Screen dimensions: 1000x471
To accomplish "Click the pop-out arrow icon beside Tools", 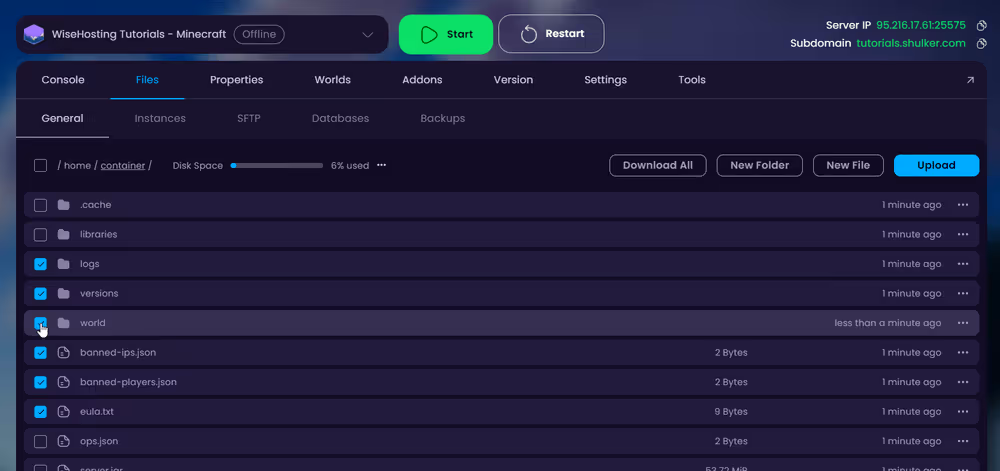I will pos(970,80).
